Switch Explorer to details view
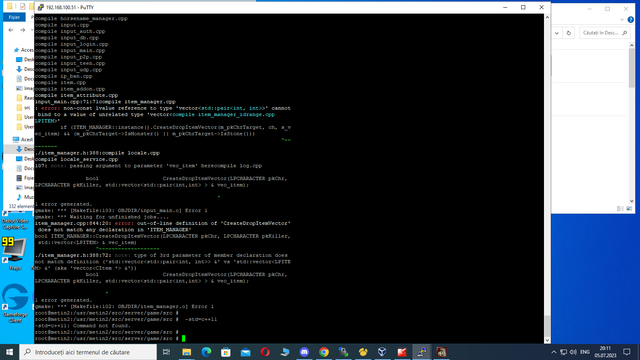This screenshot has width=640, height=360. point(620,209)
